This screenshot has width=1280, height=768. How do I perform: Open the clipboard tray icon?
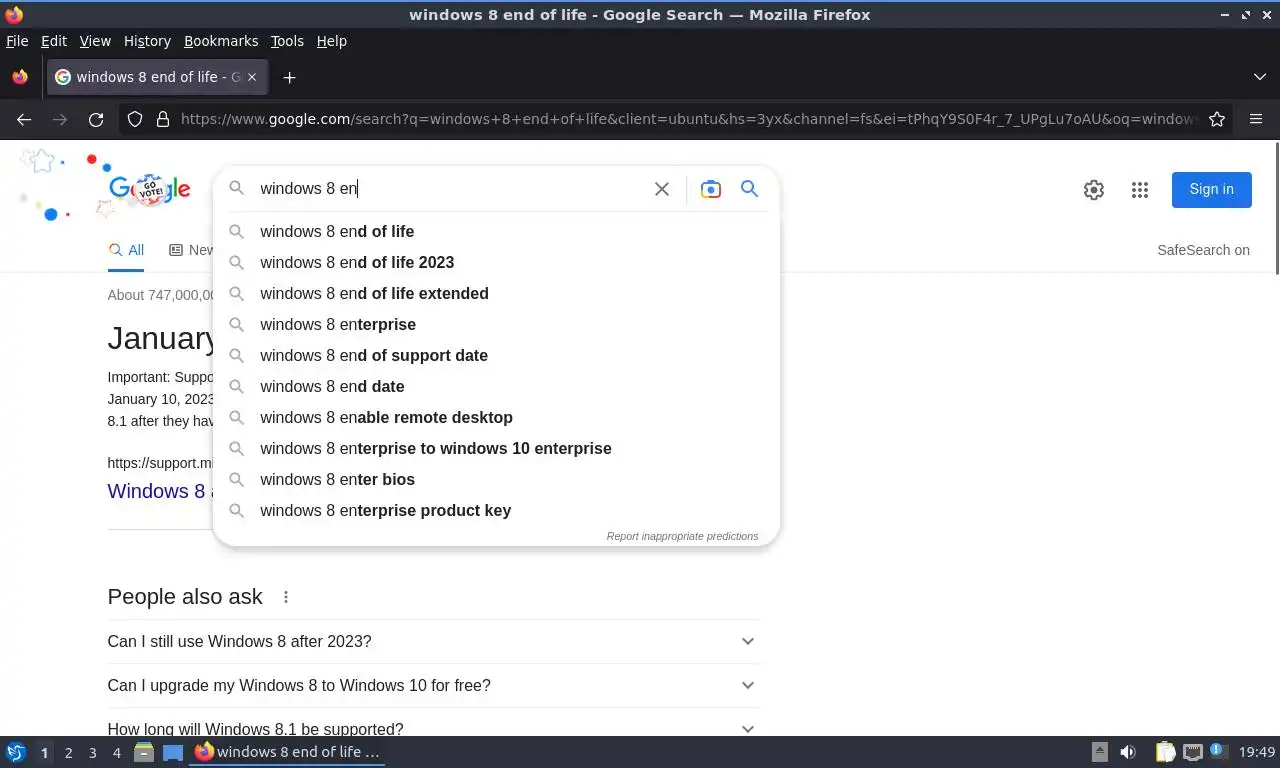(1165, 752)
